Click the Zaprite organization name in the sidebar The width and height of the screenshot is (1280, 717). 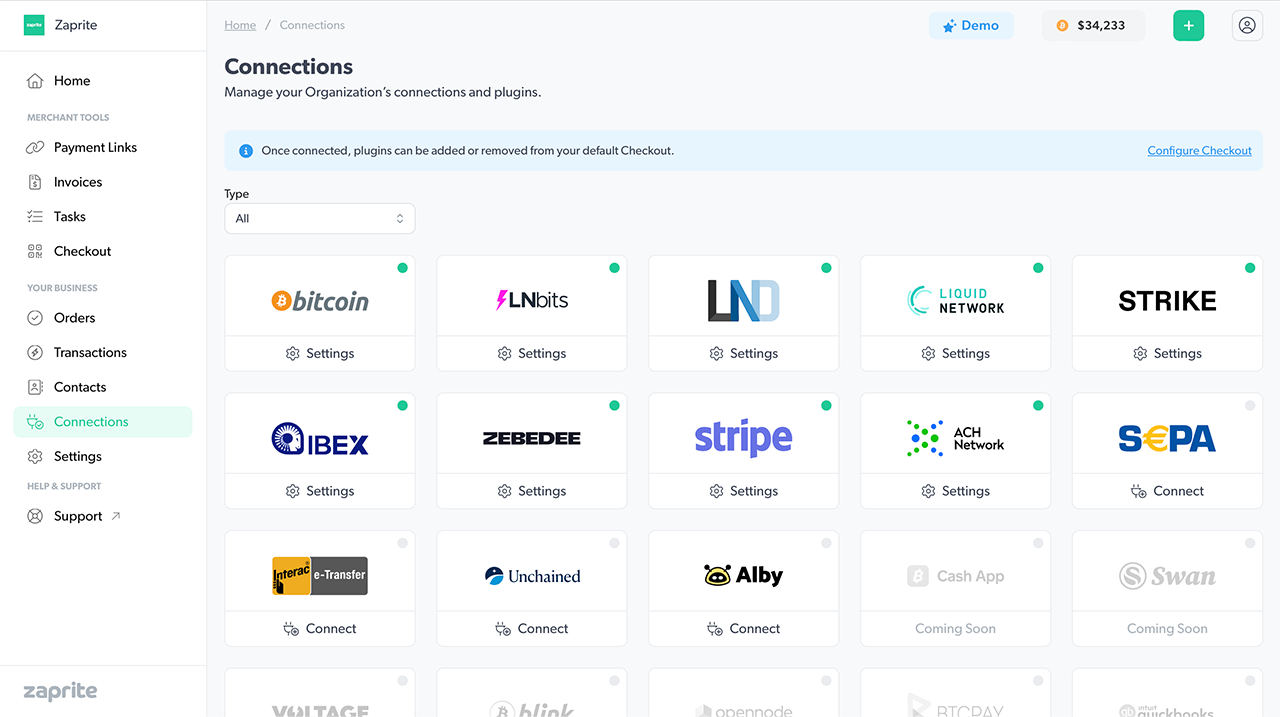pyautogui.click(x=76, y=25)
